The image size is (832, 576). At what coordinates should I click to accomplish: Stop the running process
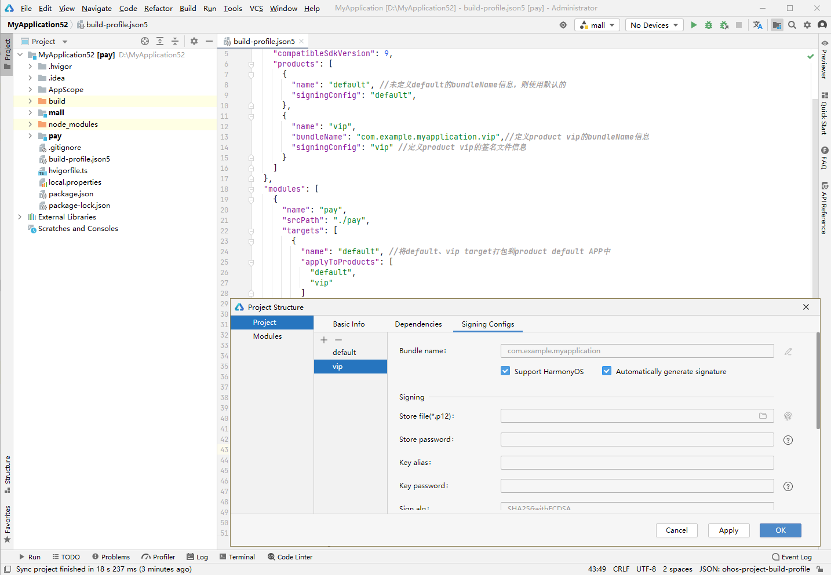tap(739, 25)
